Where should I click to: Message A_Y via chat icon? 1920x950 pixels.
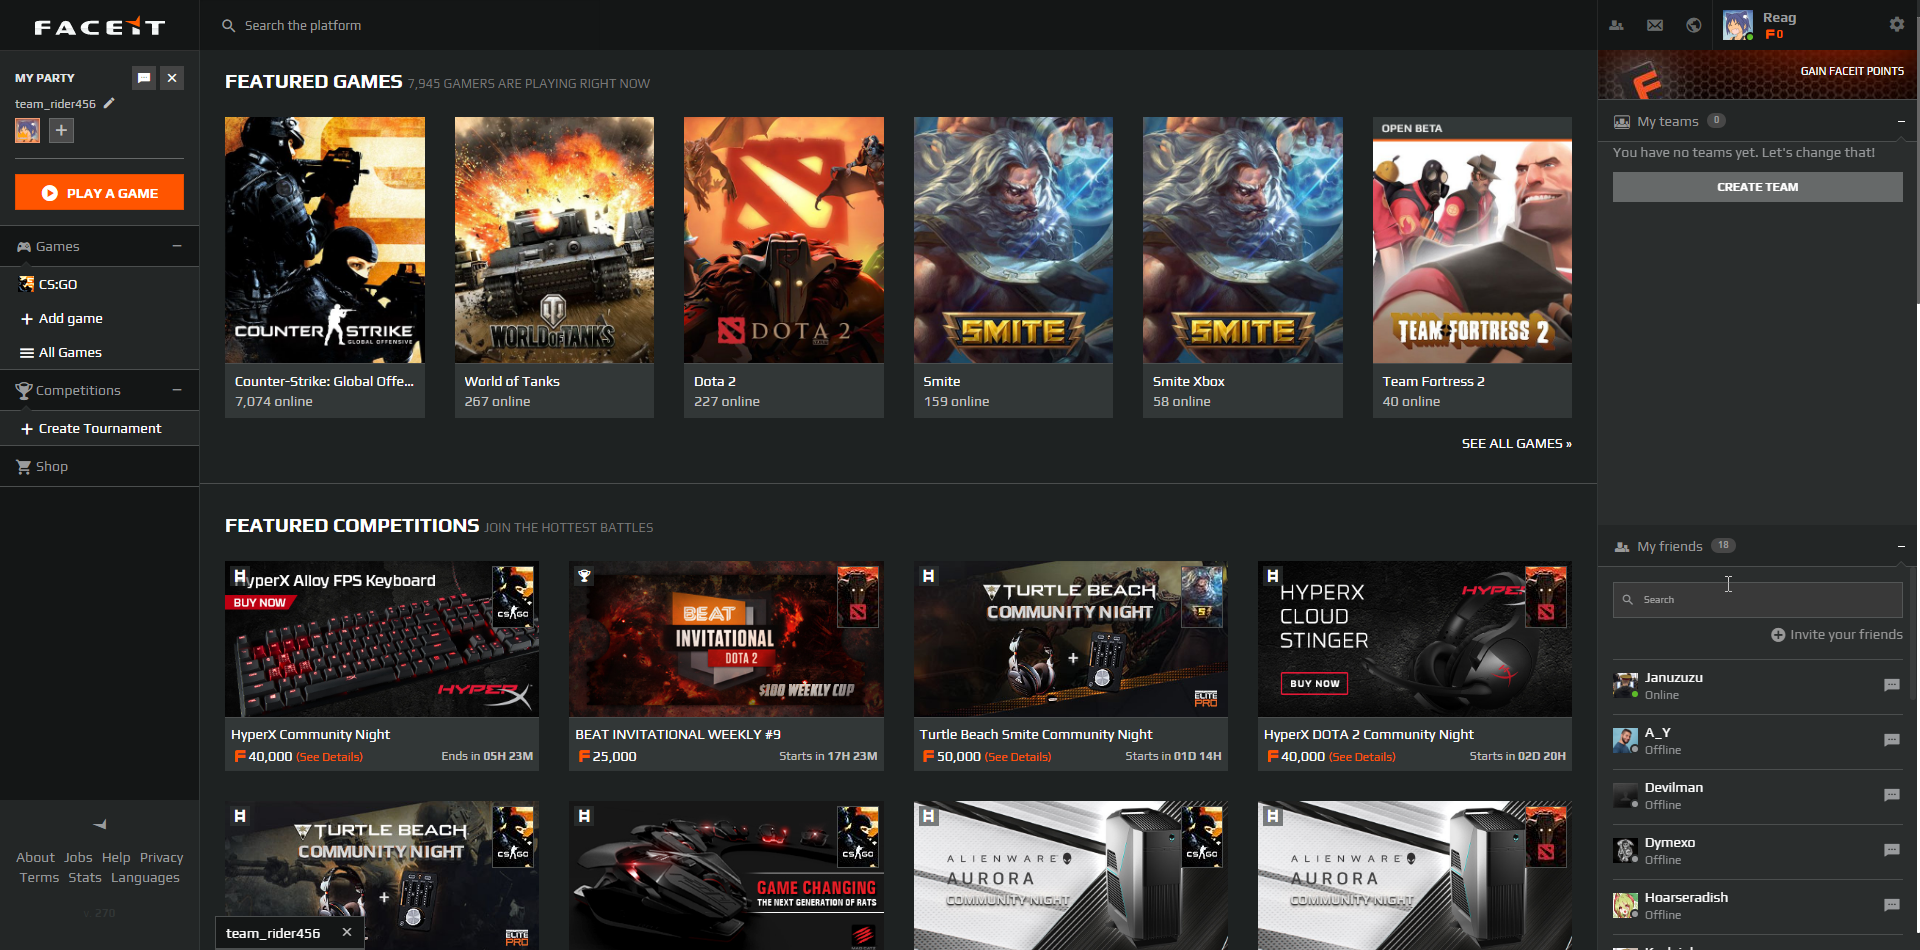[x=1892, y=740]
